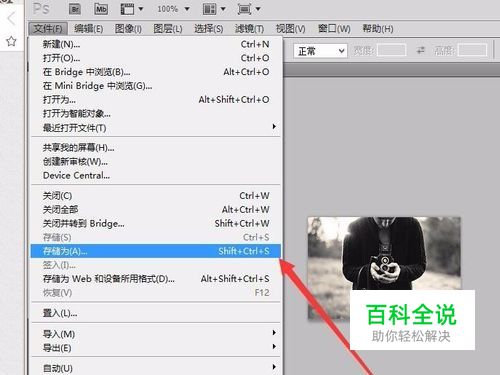500x375 pixels.
Task: Click the 宽度 input field
Action: click(392, 51)
